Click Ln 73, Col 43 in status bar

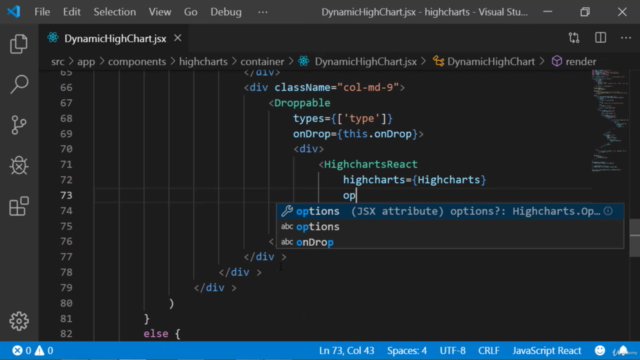[347, 351]
